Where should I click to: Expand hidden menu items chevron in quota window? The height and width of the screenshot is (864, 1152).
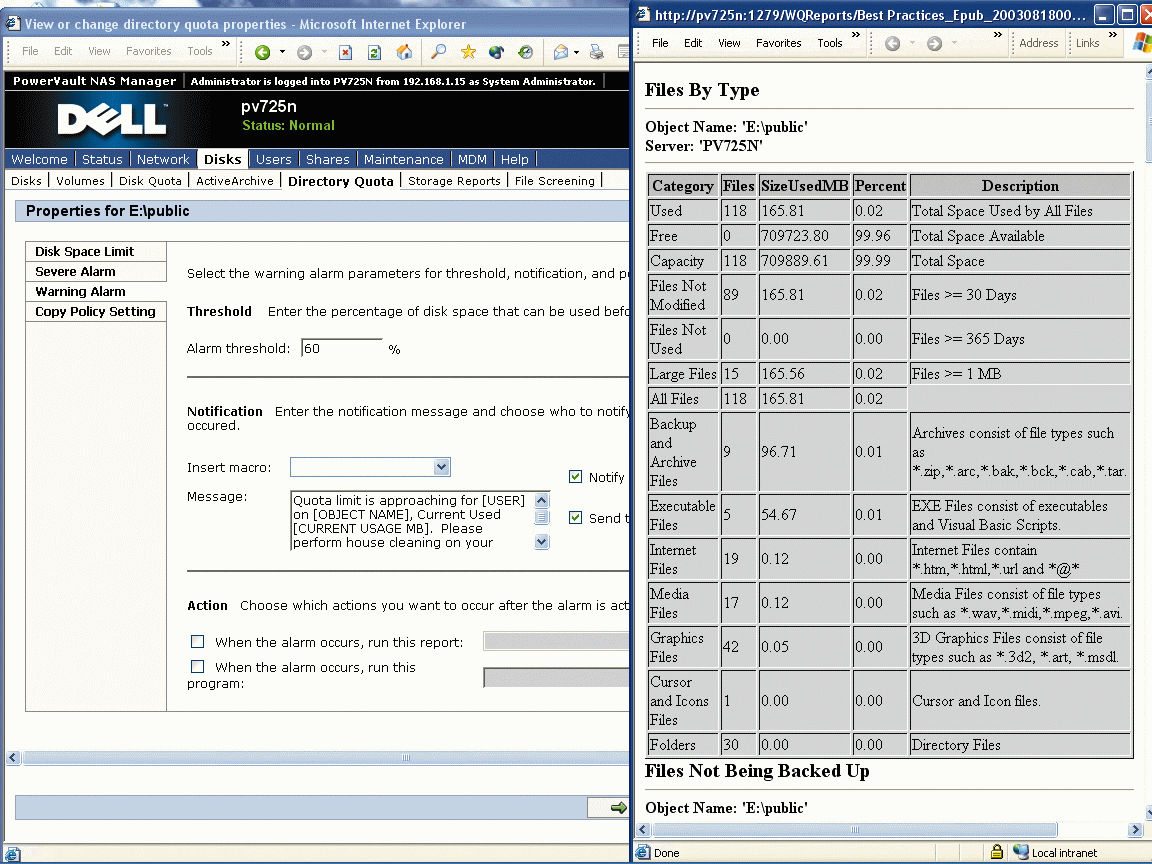pos(226,44)
